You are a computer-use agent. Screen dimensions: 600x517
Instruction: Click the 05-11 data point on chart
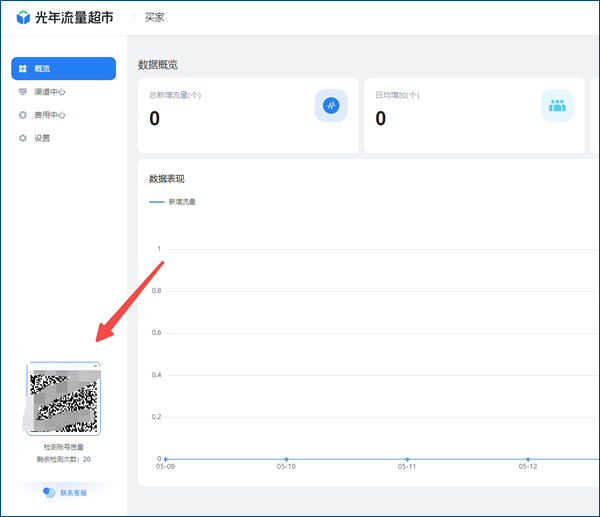pyautogui.click(x=407, y=459)
